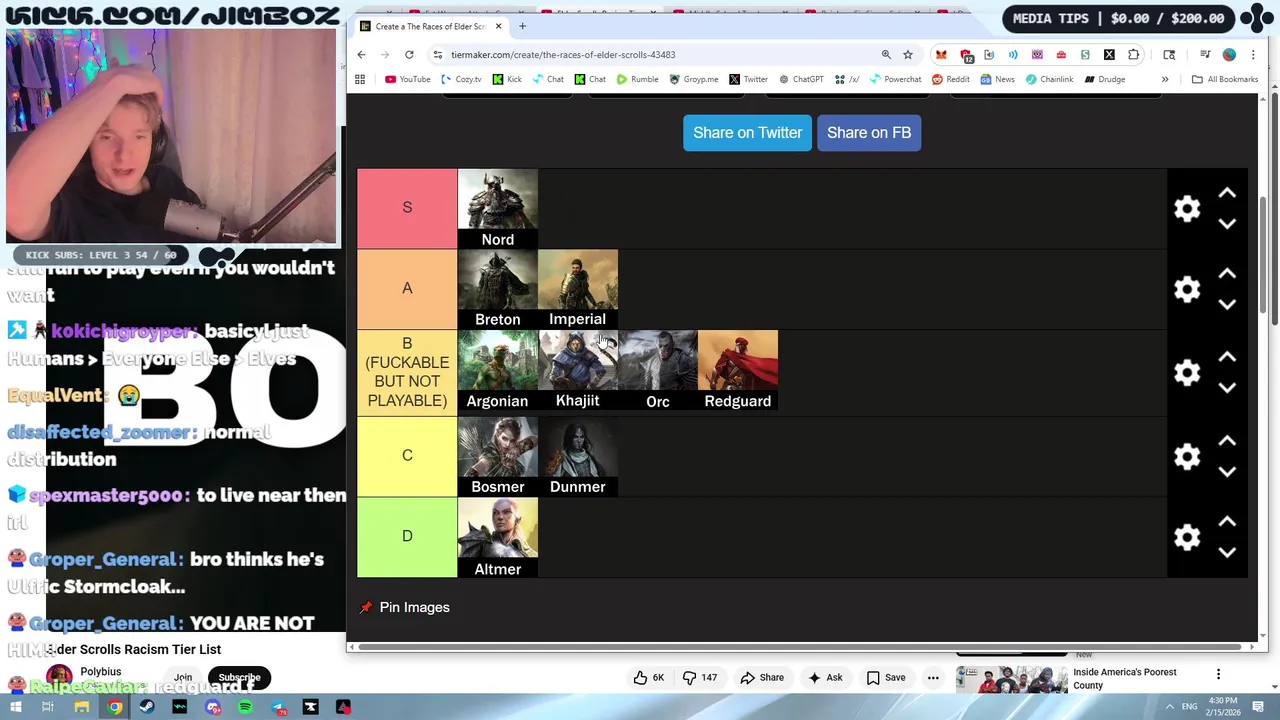Select the green D tier label
The image size is (1280, 720).
[407, 537]
